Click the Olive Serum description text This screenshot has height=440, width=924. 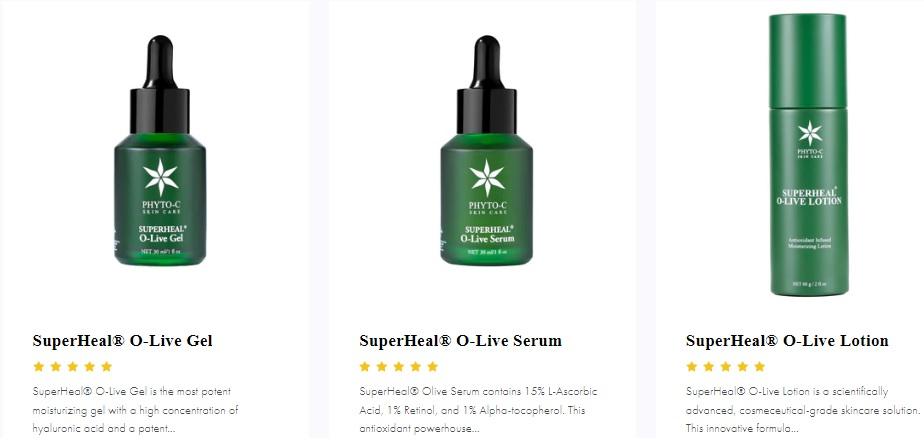coord(478,410)
